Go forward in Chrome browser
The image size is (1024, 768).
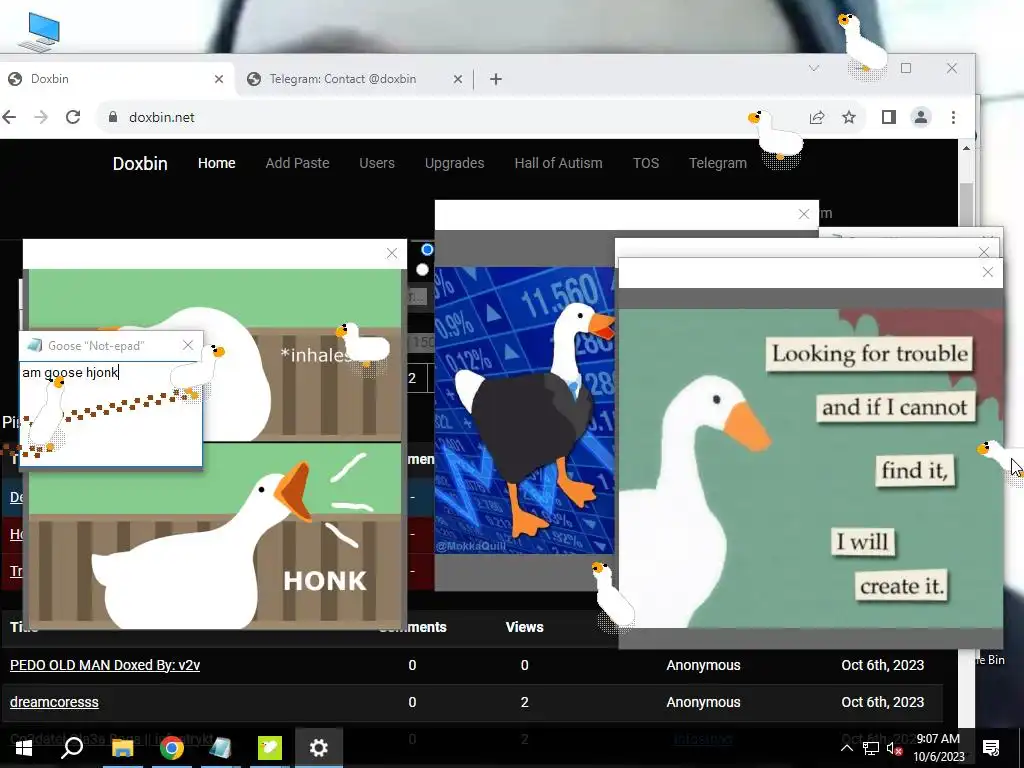click(x=41, y=117)
